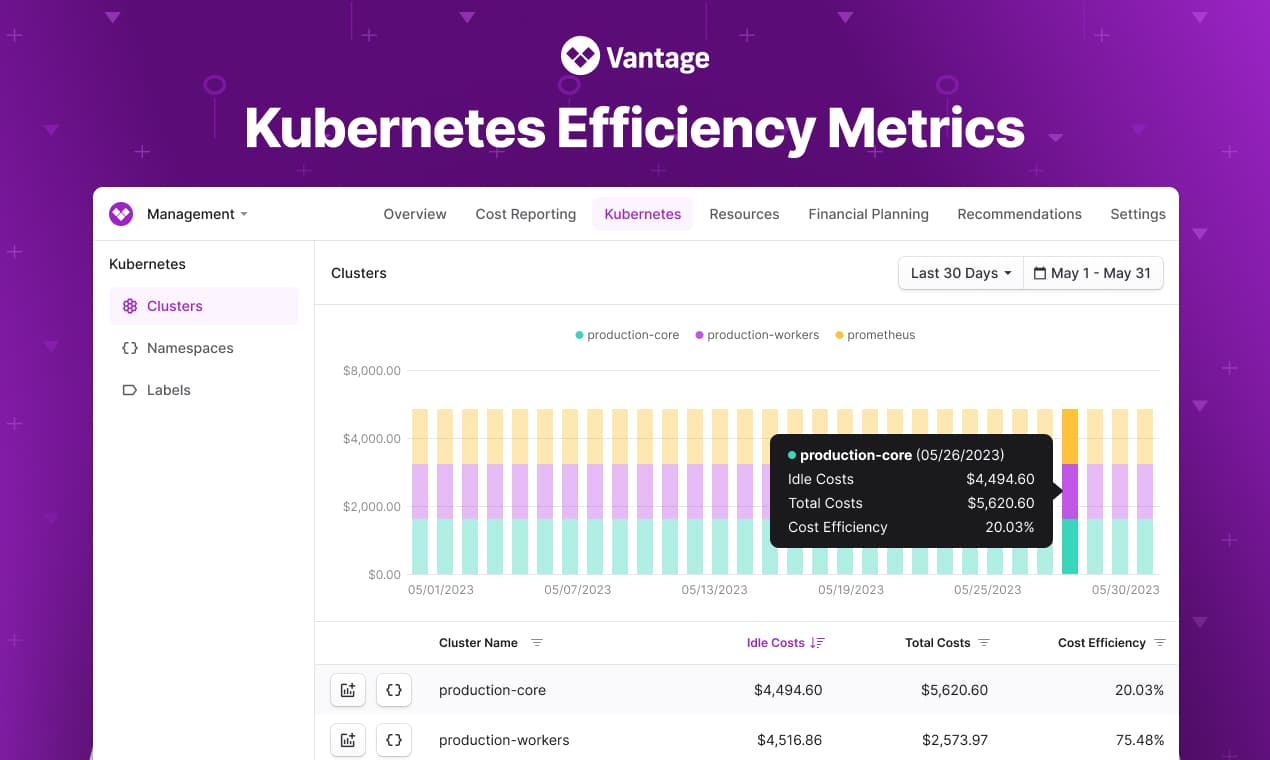Click the chart report icon for production-core
The height and width of the screenshot is (760, 1270).
point(347,690)
